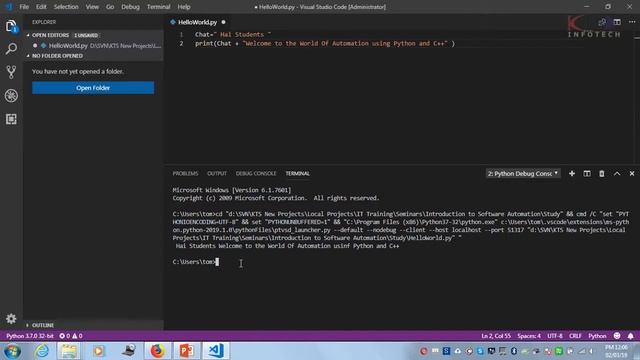Change the UTF-8 encoding in status bar

(x=555, y=336)
